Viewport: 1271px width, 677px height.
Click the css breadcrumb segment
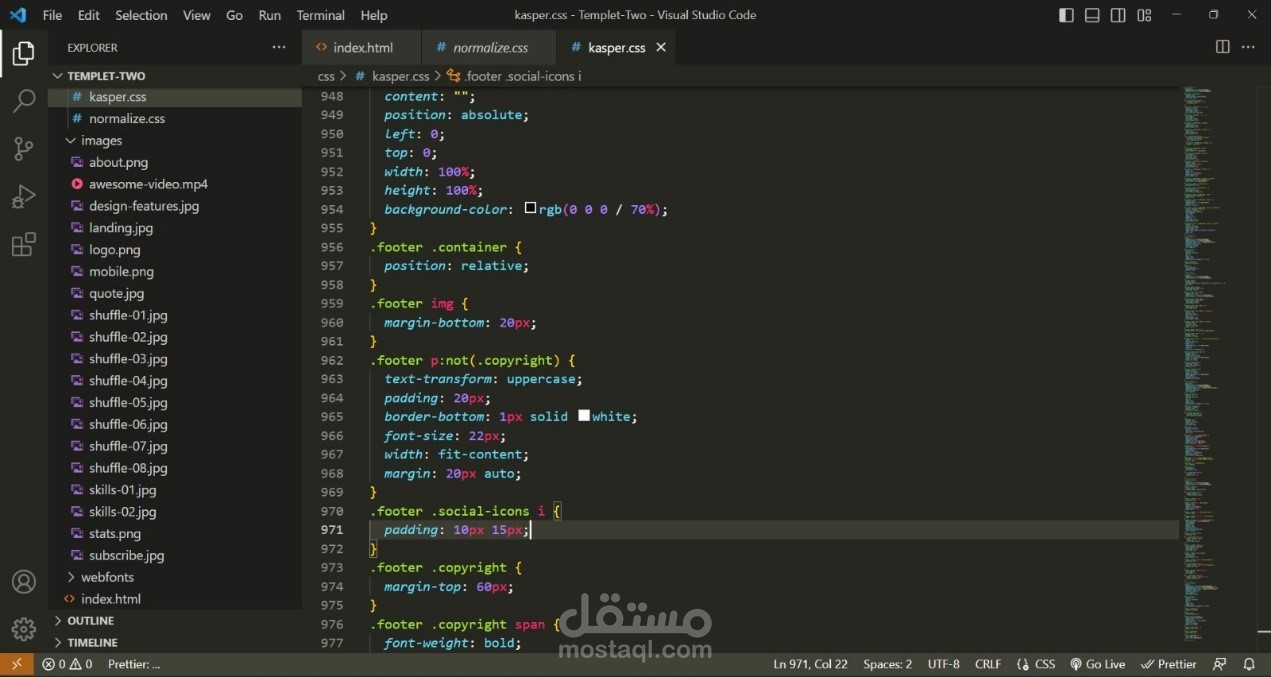(x=326, y=76)
